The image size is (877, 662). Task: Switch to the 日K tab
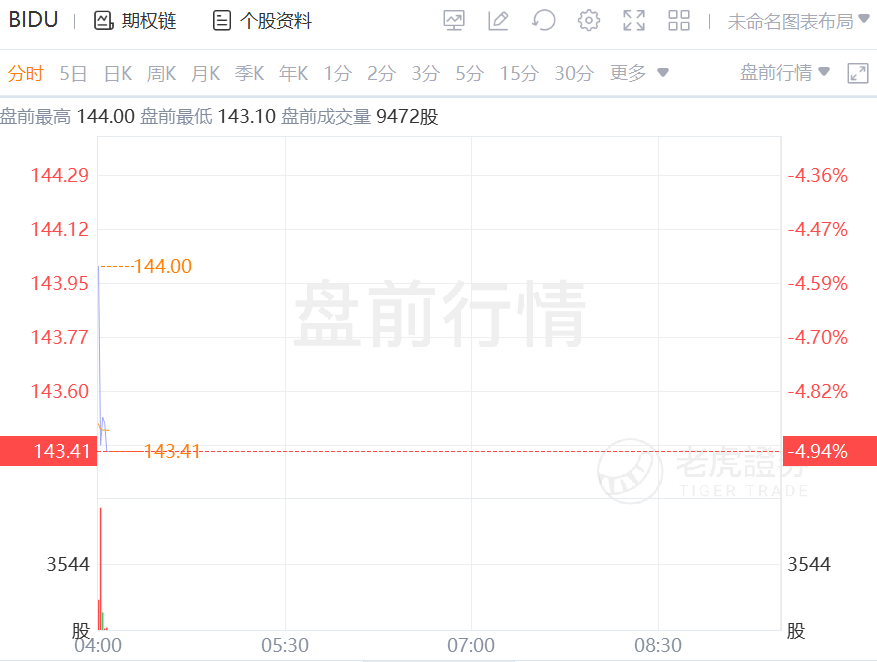pyautogui.click(x=118, y=73)
